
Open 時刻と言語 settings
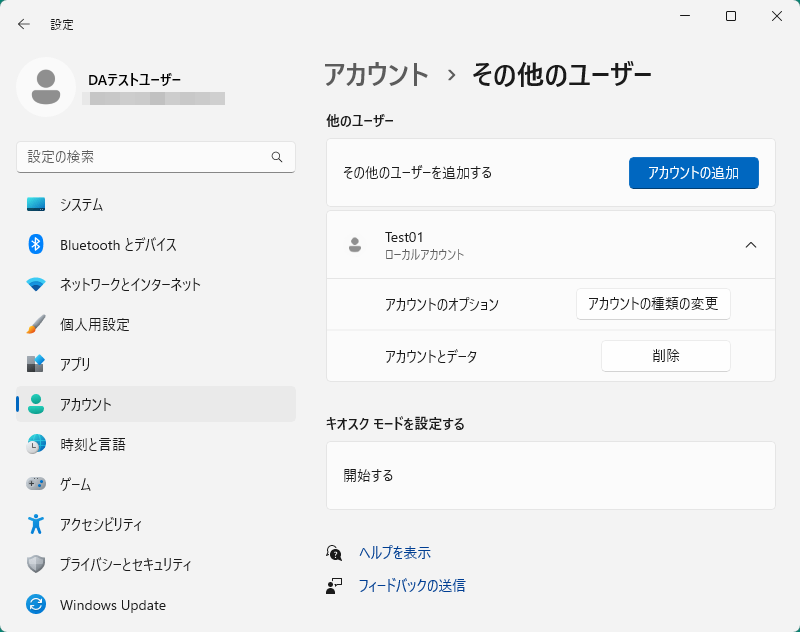[x=34, y=444]
